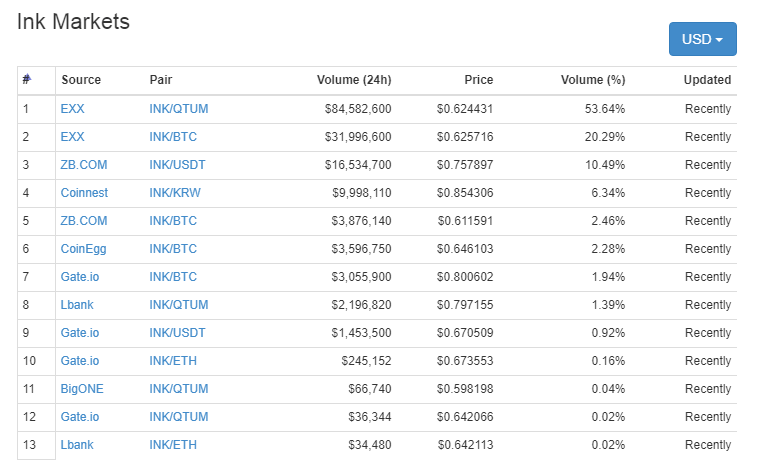Select volume value $3,876,140
This screenshot has width=757, height=471.
[361, 221]
